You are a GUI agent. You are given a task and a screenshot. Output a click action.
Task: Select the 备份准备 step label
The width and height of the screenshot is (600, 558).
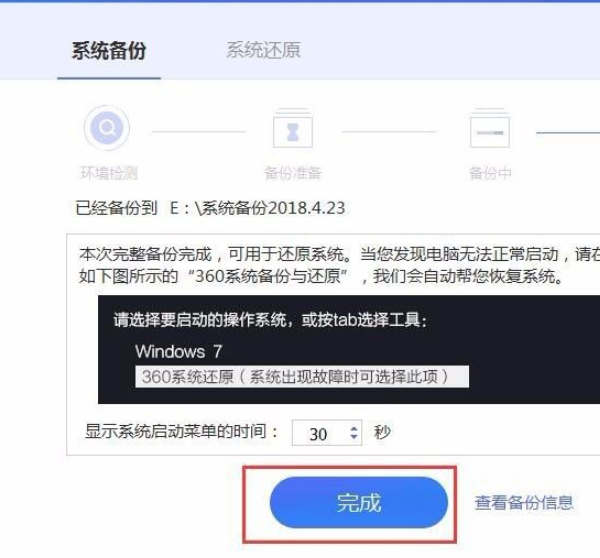tap(293, 173)
